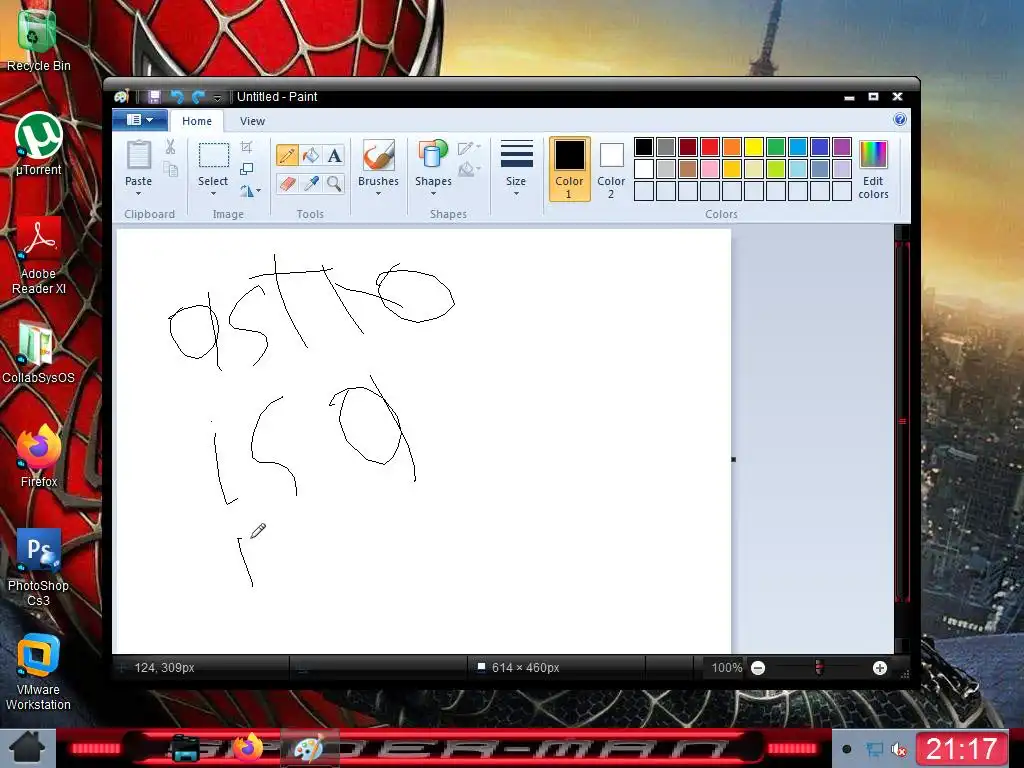Open the µTorrent desktop icon
This screenshot has height=768, width=1024.
pyautogui.click(x=38, y=144)
